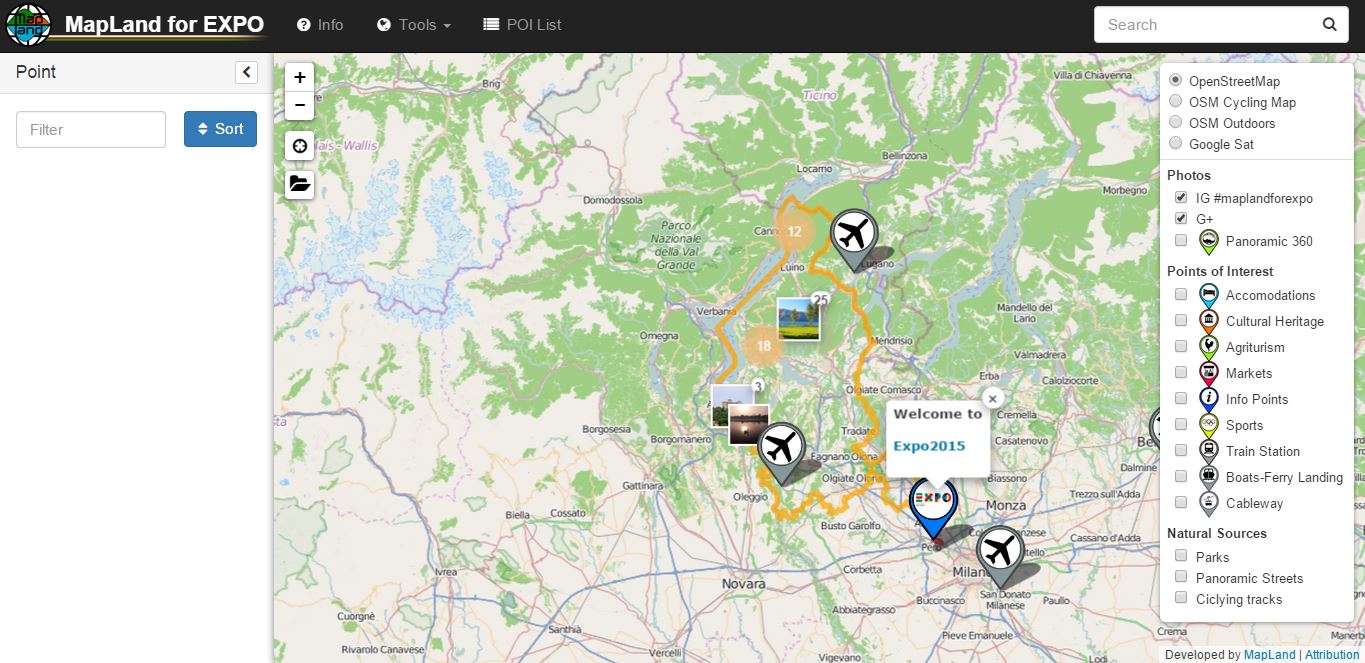Zoom in the map with plus button
Screen dimensions: 1365x663
(x=299, y=77)
